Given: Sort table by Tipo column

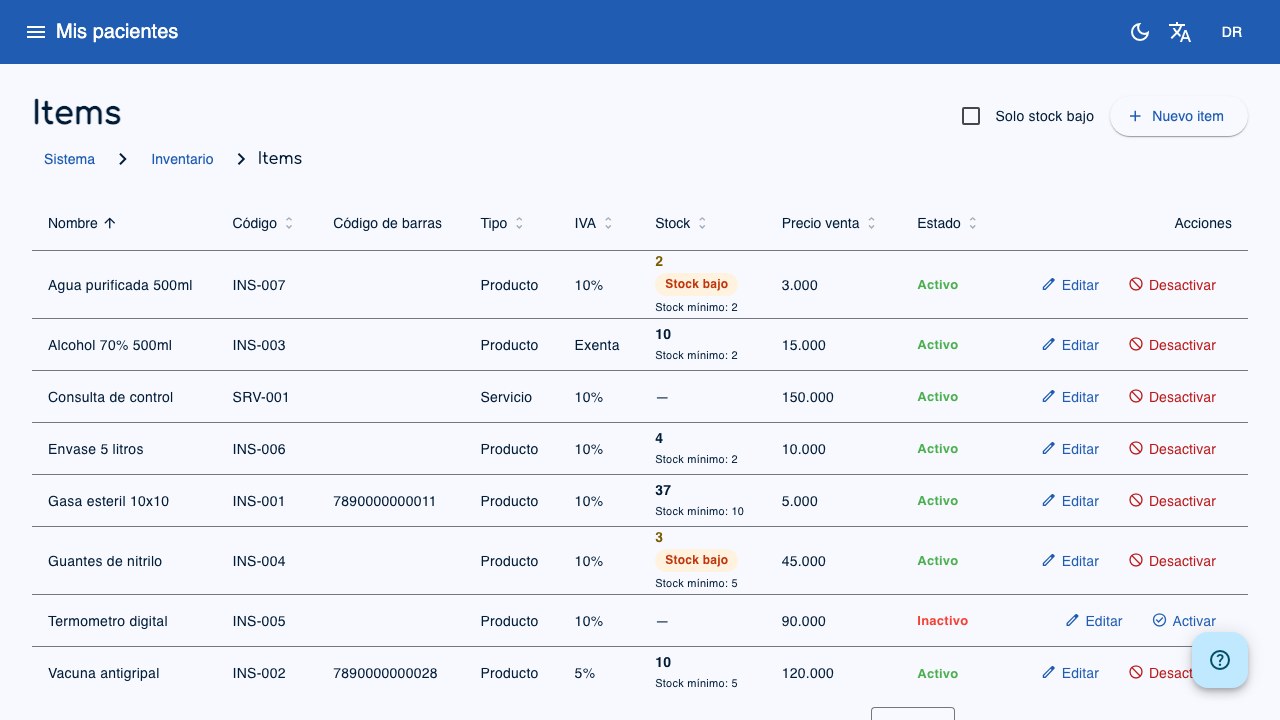Looking at the screenshot, I should pyautogui.click(x=502, y=223).
